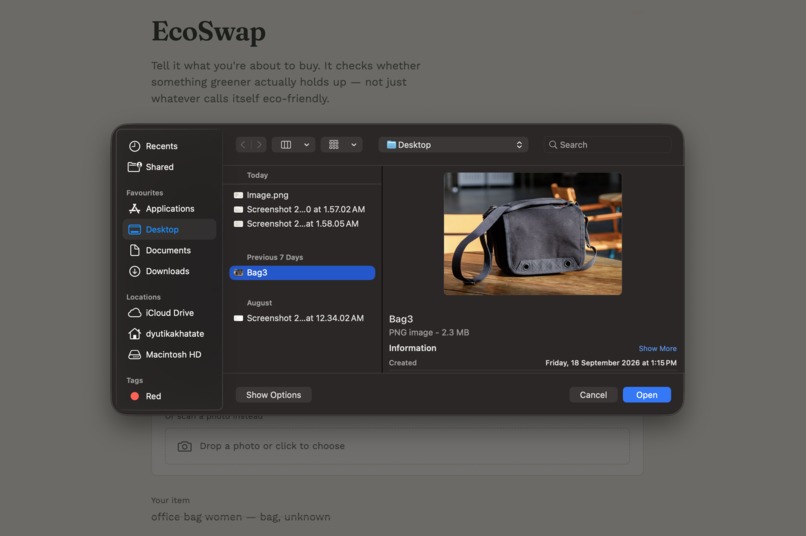The width and height of the screenshot is (806, 536).
Task: Open Applications in the sidebar
Action: (169, 209)
